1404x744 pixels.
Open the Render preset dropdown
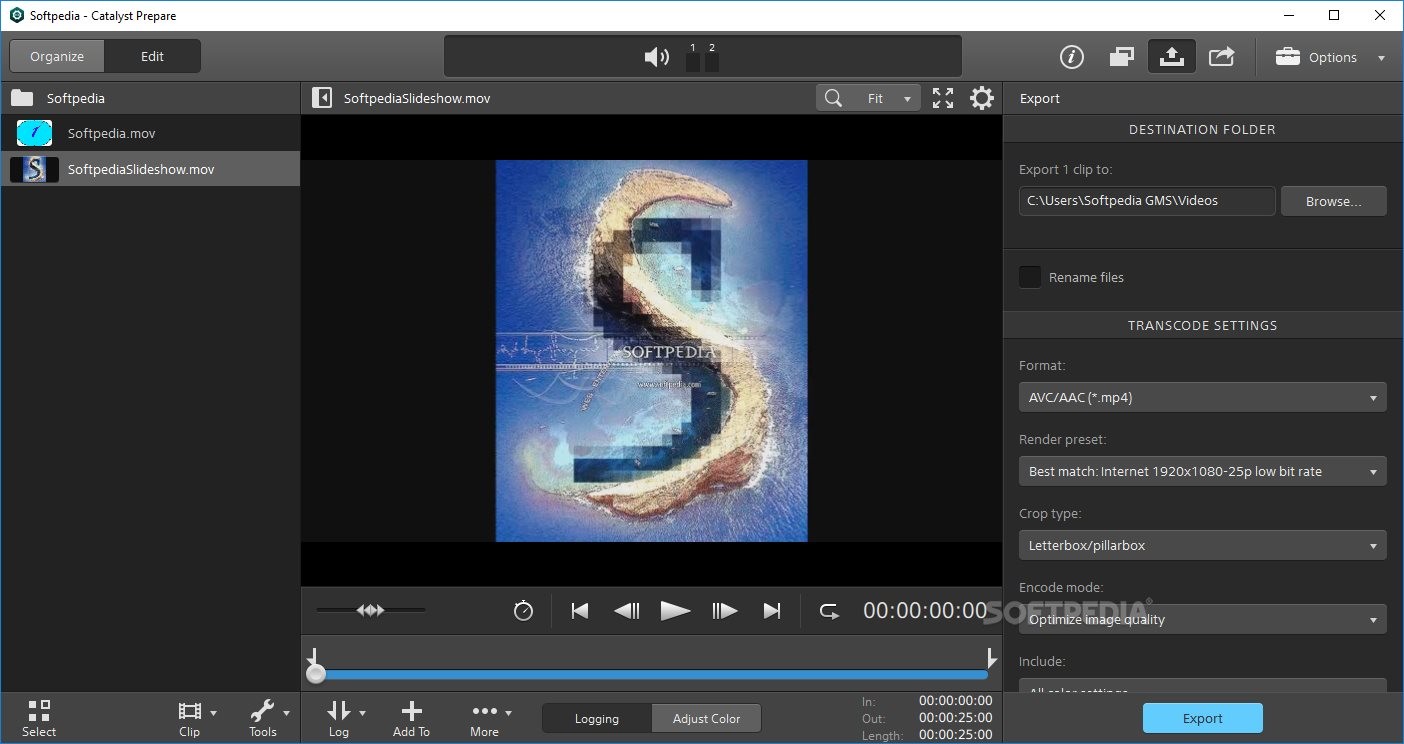coord(1202,471)
